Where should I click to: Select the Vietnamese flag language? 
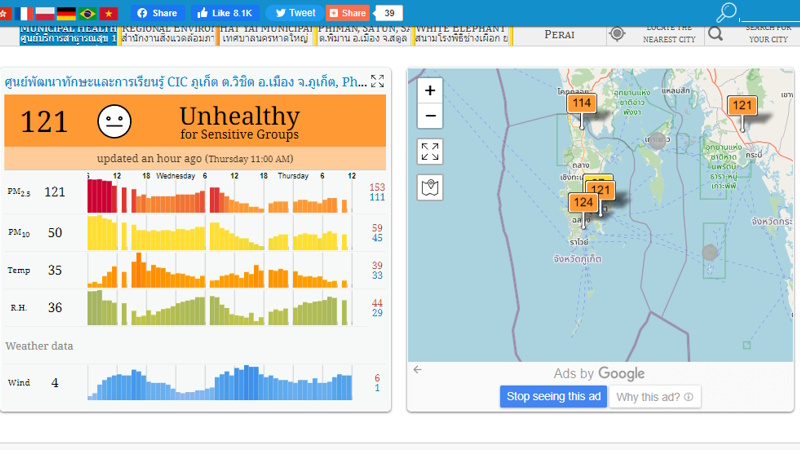(x=108, y=13)
